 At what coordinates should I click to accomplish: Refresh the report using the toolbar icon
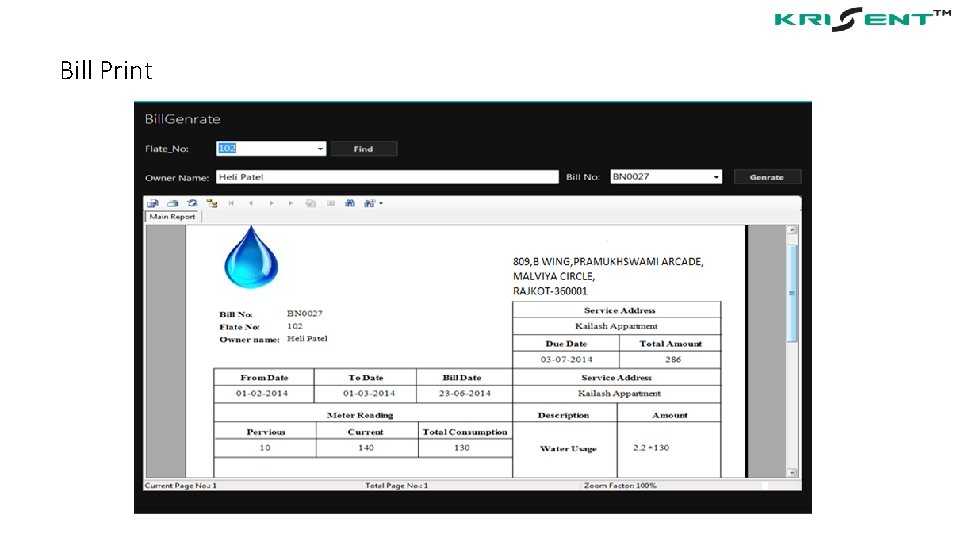click(192, 203)
